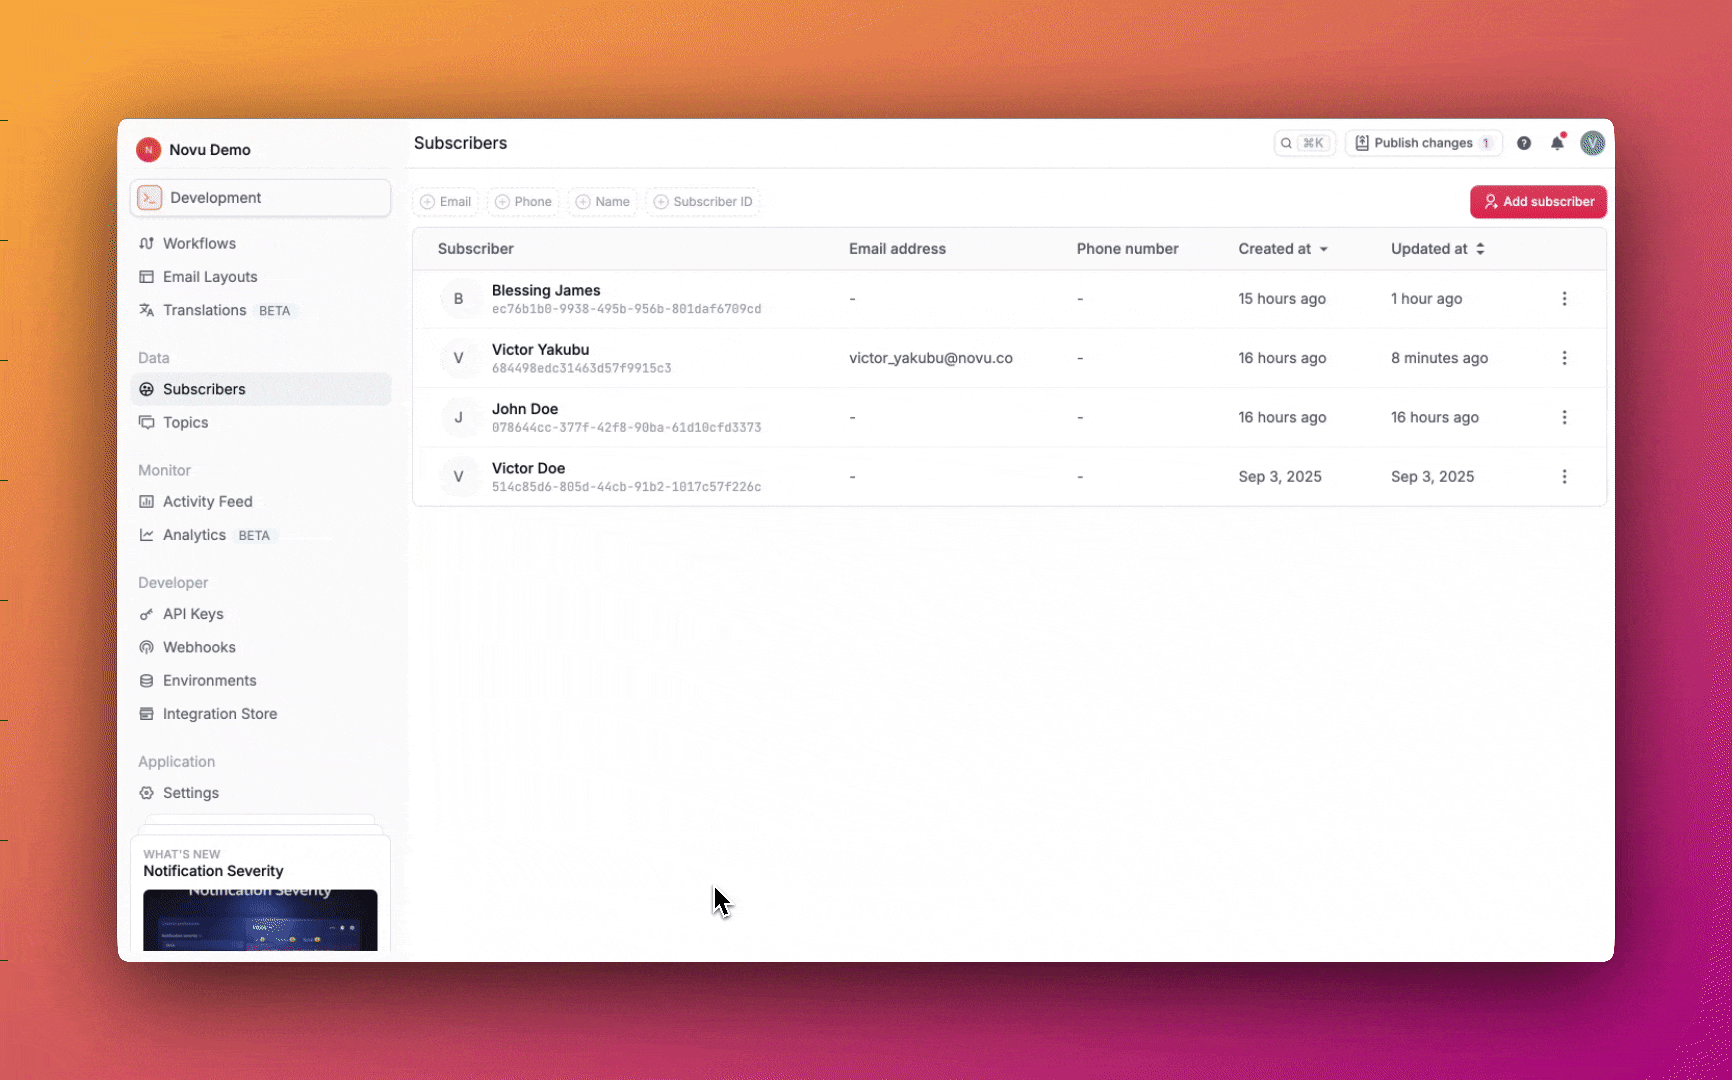Click the notification bell icon
Viewport: 1732px width, 1080px height.
point(1557,143)
